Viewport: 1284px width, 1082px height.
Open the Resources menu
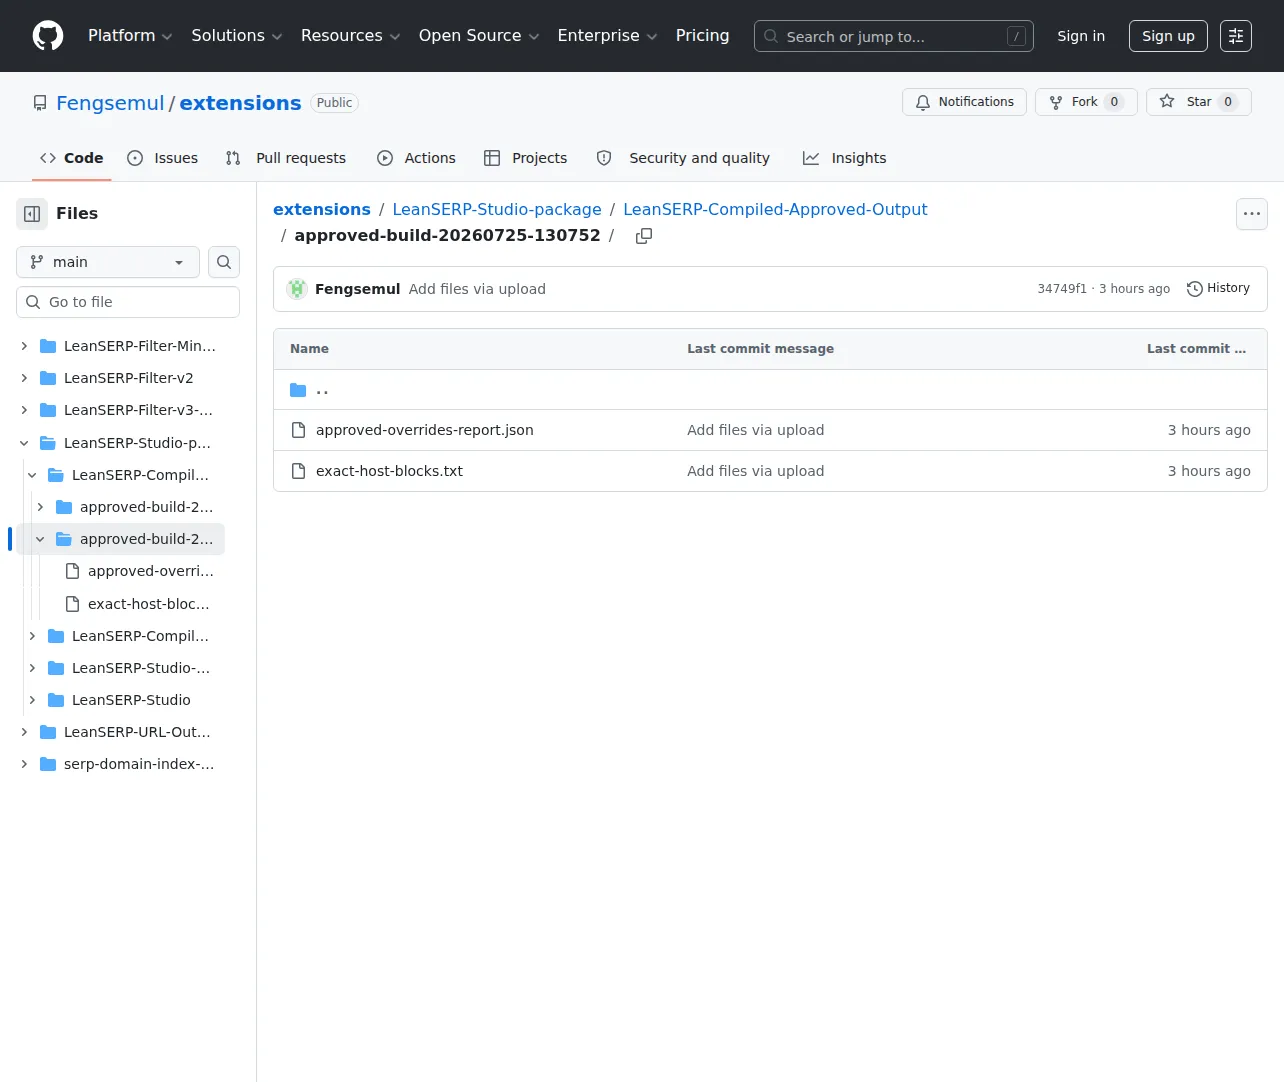[x=351, y=36]
